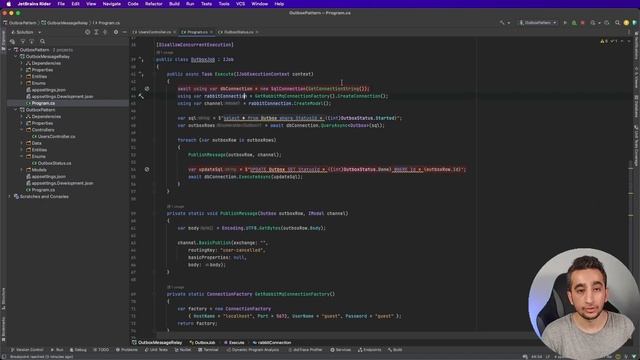Viewport: 640px width, 360px height.
Task: Select appsettings.Development.json under OutboxMessageRelay
Action: [x=62, y=96]
